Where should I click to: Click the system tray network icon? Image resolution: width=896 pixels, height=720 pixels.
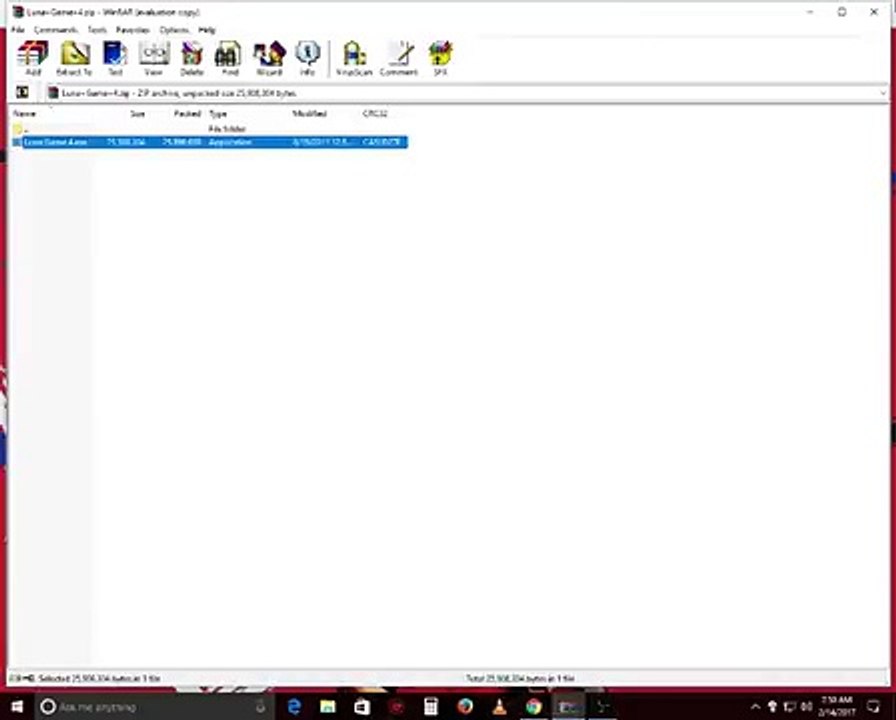(x=790, y=707)
